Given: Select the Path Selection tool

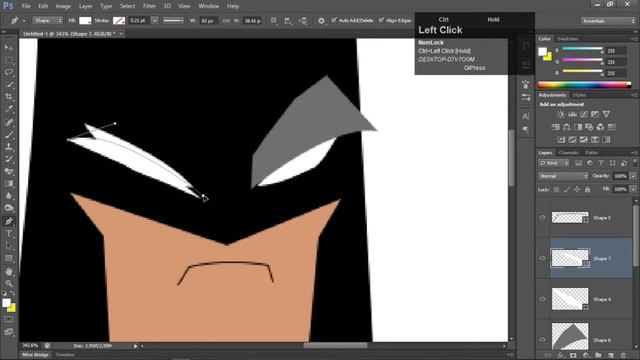Looking at the screenshot, I should (9, 246).
